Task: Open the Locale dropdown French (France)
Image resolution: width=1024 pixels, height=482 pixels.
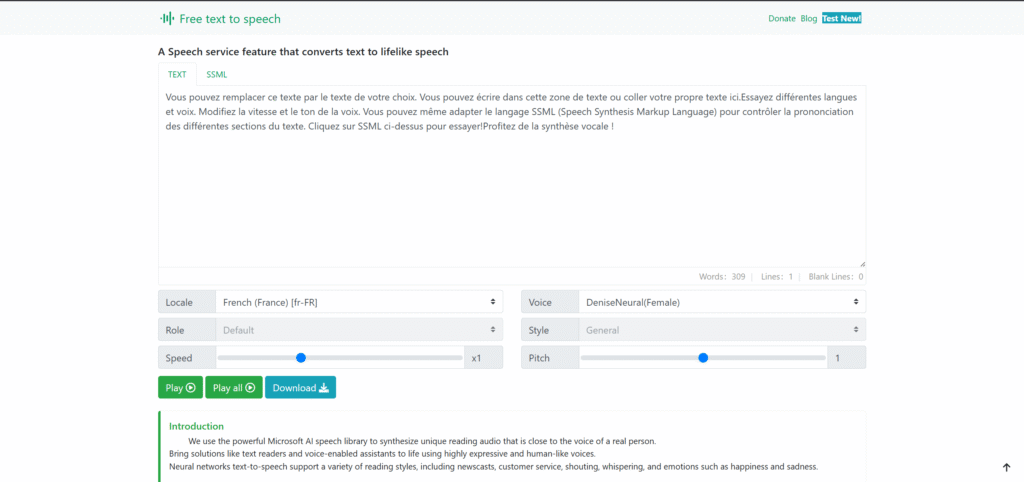Action: click(x=359, y=302)
